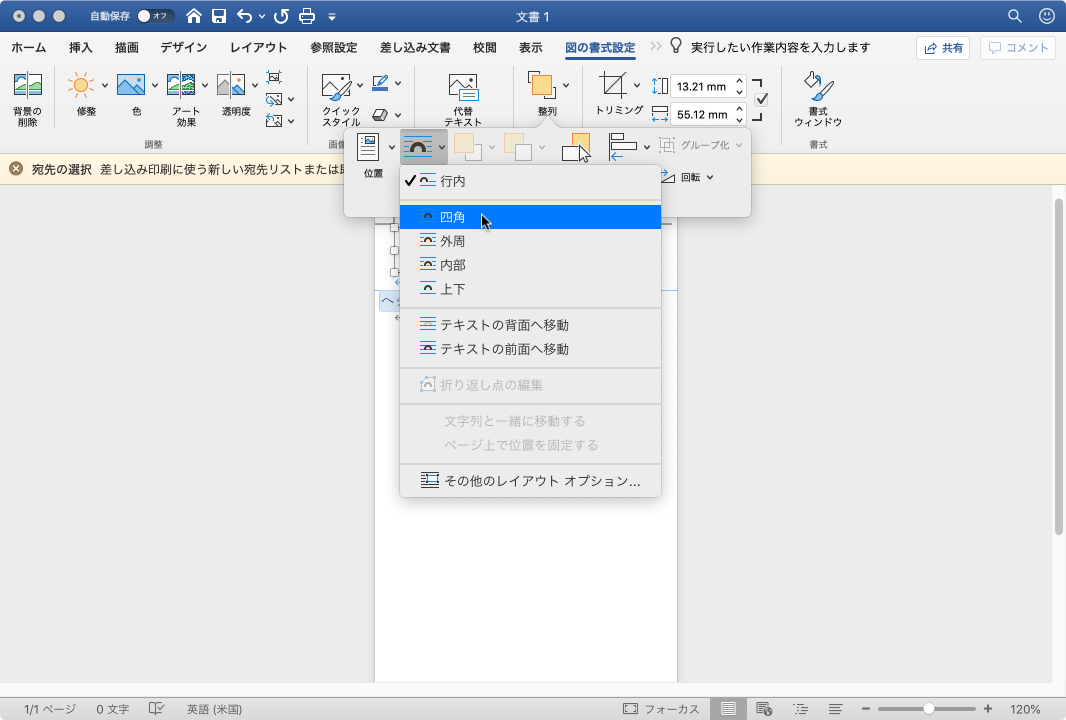This screenshot has height=720, width=1066.
Task: Click the language 英語 (米国) in the status bar
Action: pyautogui.click(x=214, y=708)
